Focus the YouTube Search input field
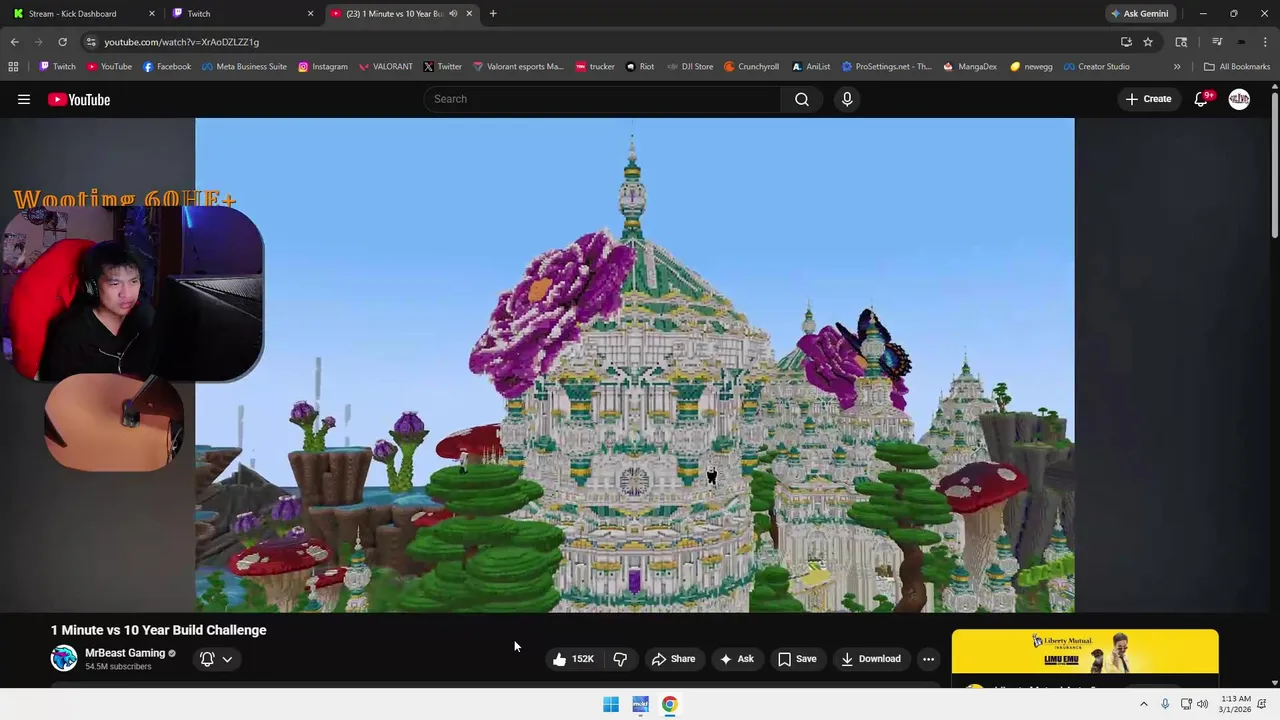This screenshot has height=720, width=1280. [603, 99]
